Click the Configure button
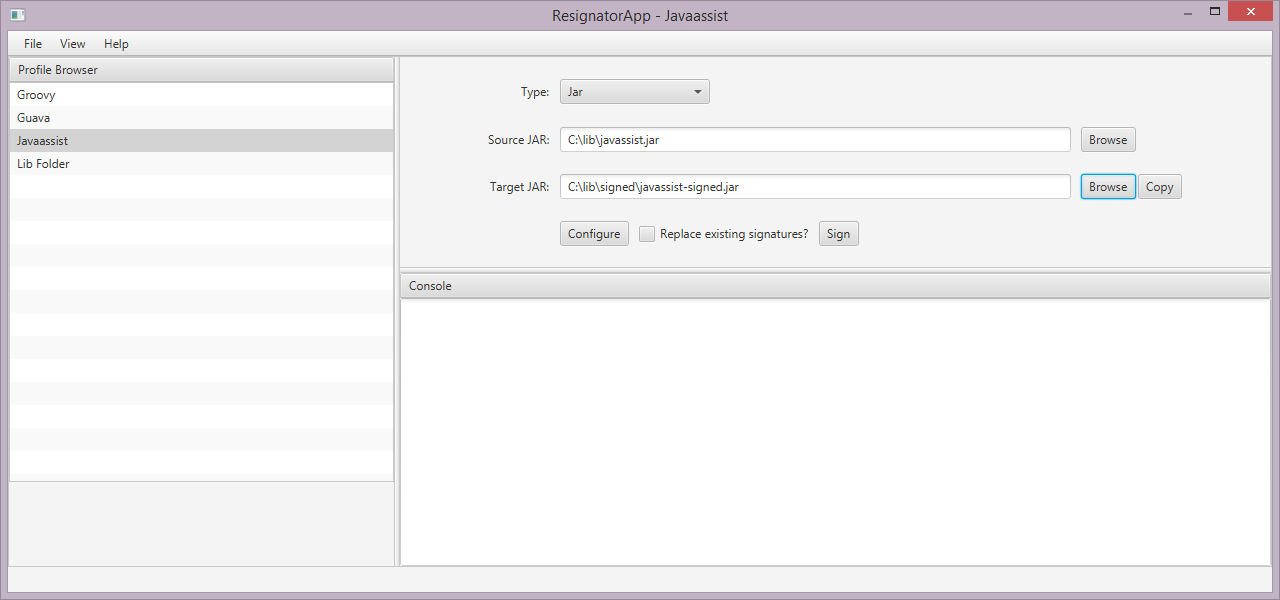The width and height of the screenshot is (1280, 600). 594,234
